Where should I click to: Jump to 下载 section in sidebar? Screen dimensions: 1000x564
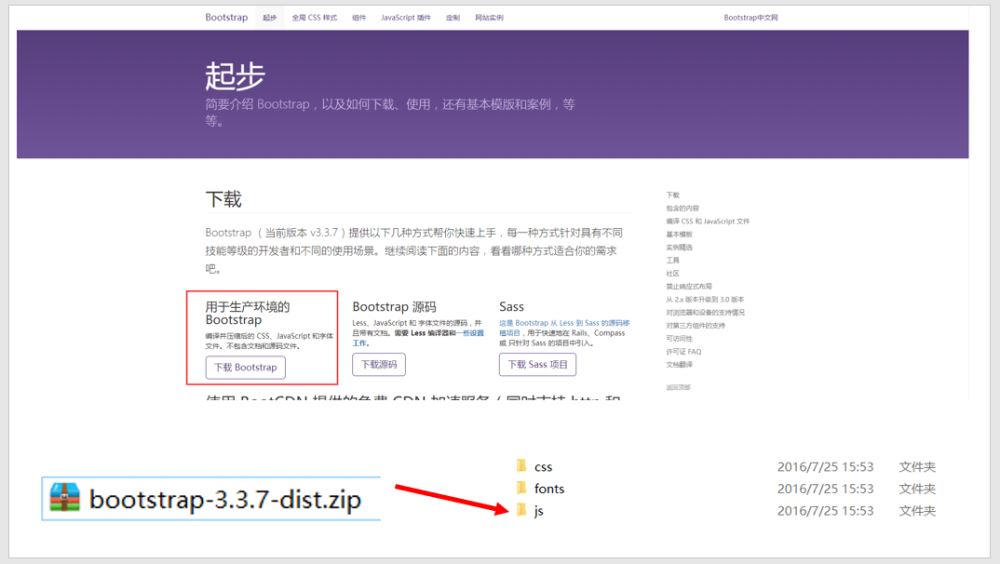[x=673, y=195]
